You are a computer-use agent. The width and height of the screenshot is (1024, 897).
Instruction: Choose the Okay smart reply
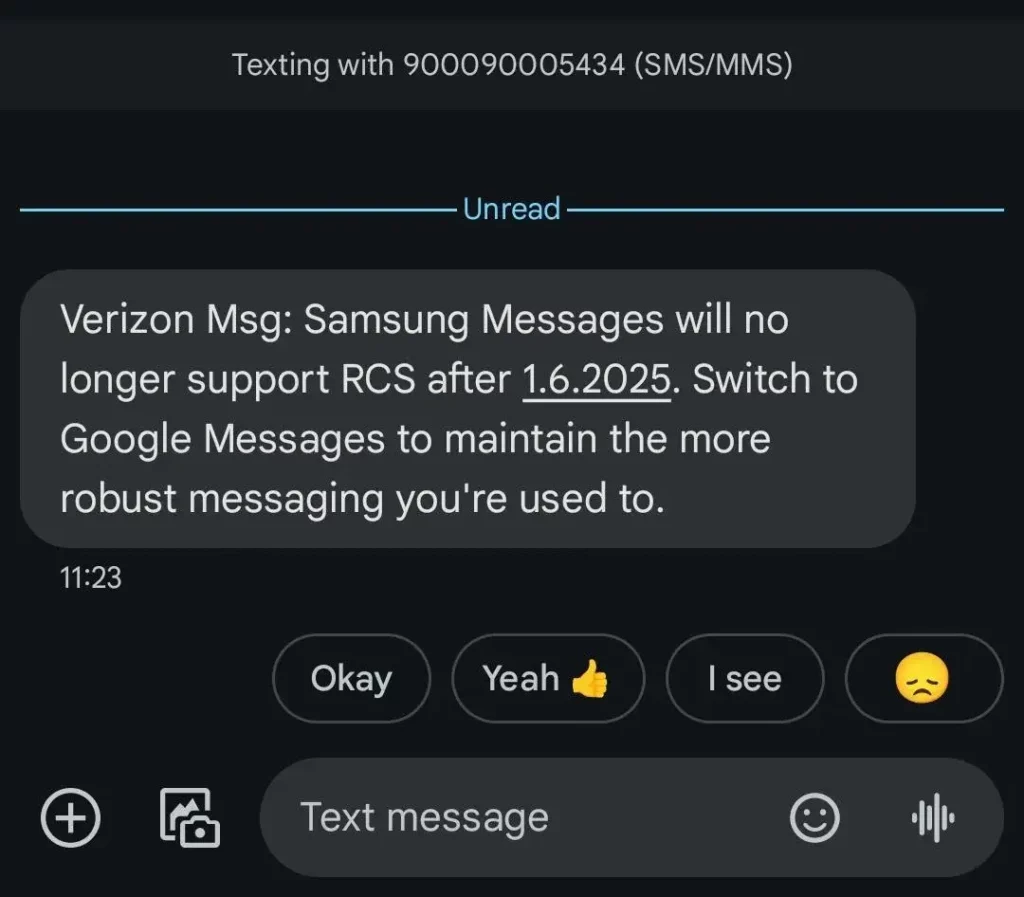point(351,678)
